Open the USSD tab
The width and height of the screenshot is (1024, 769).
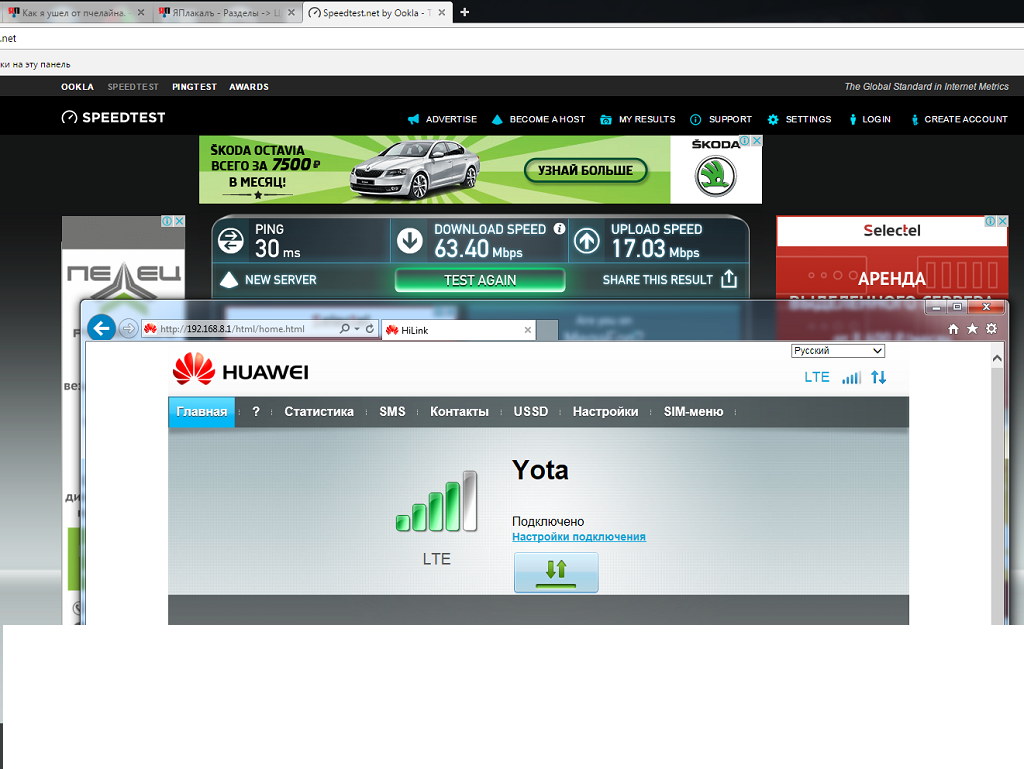(x=530, y=412)
